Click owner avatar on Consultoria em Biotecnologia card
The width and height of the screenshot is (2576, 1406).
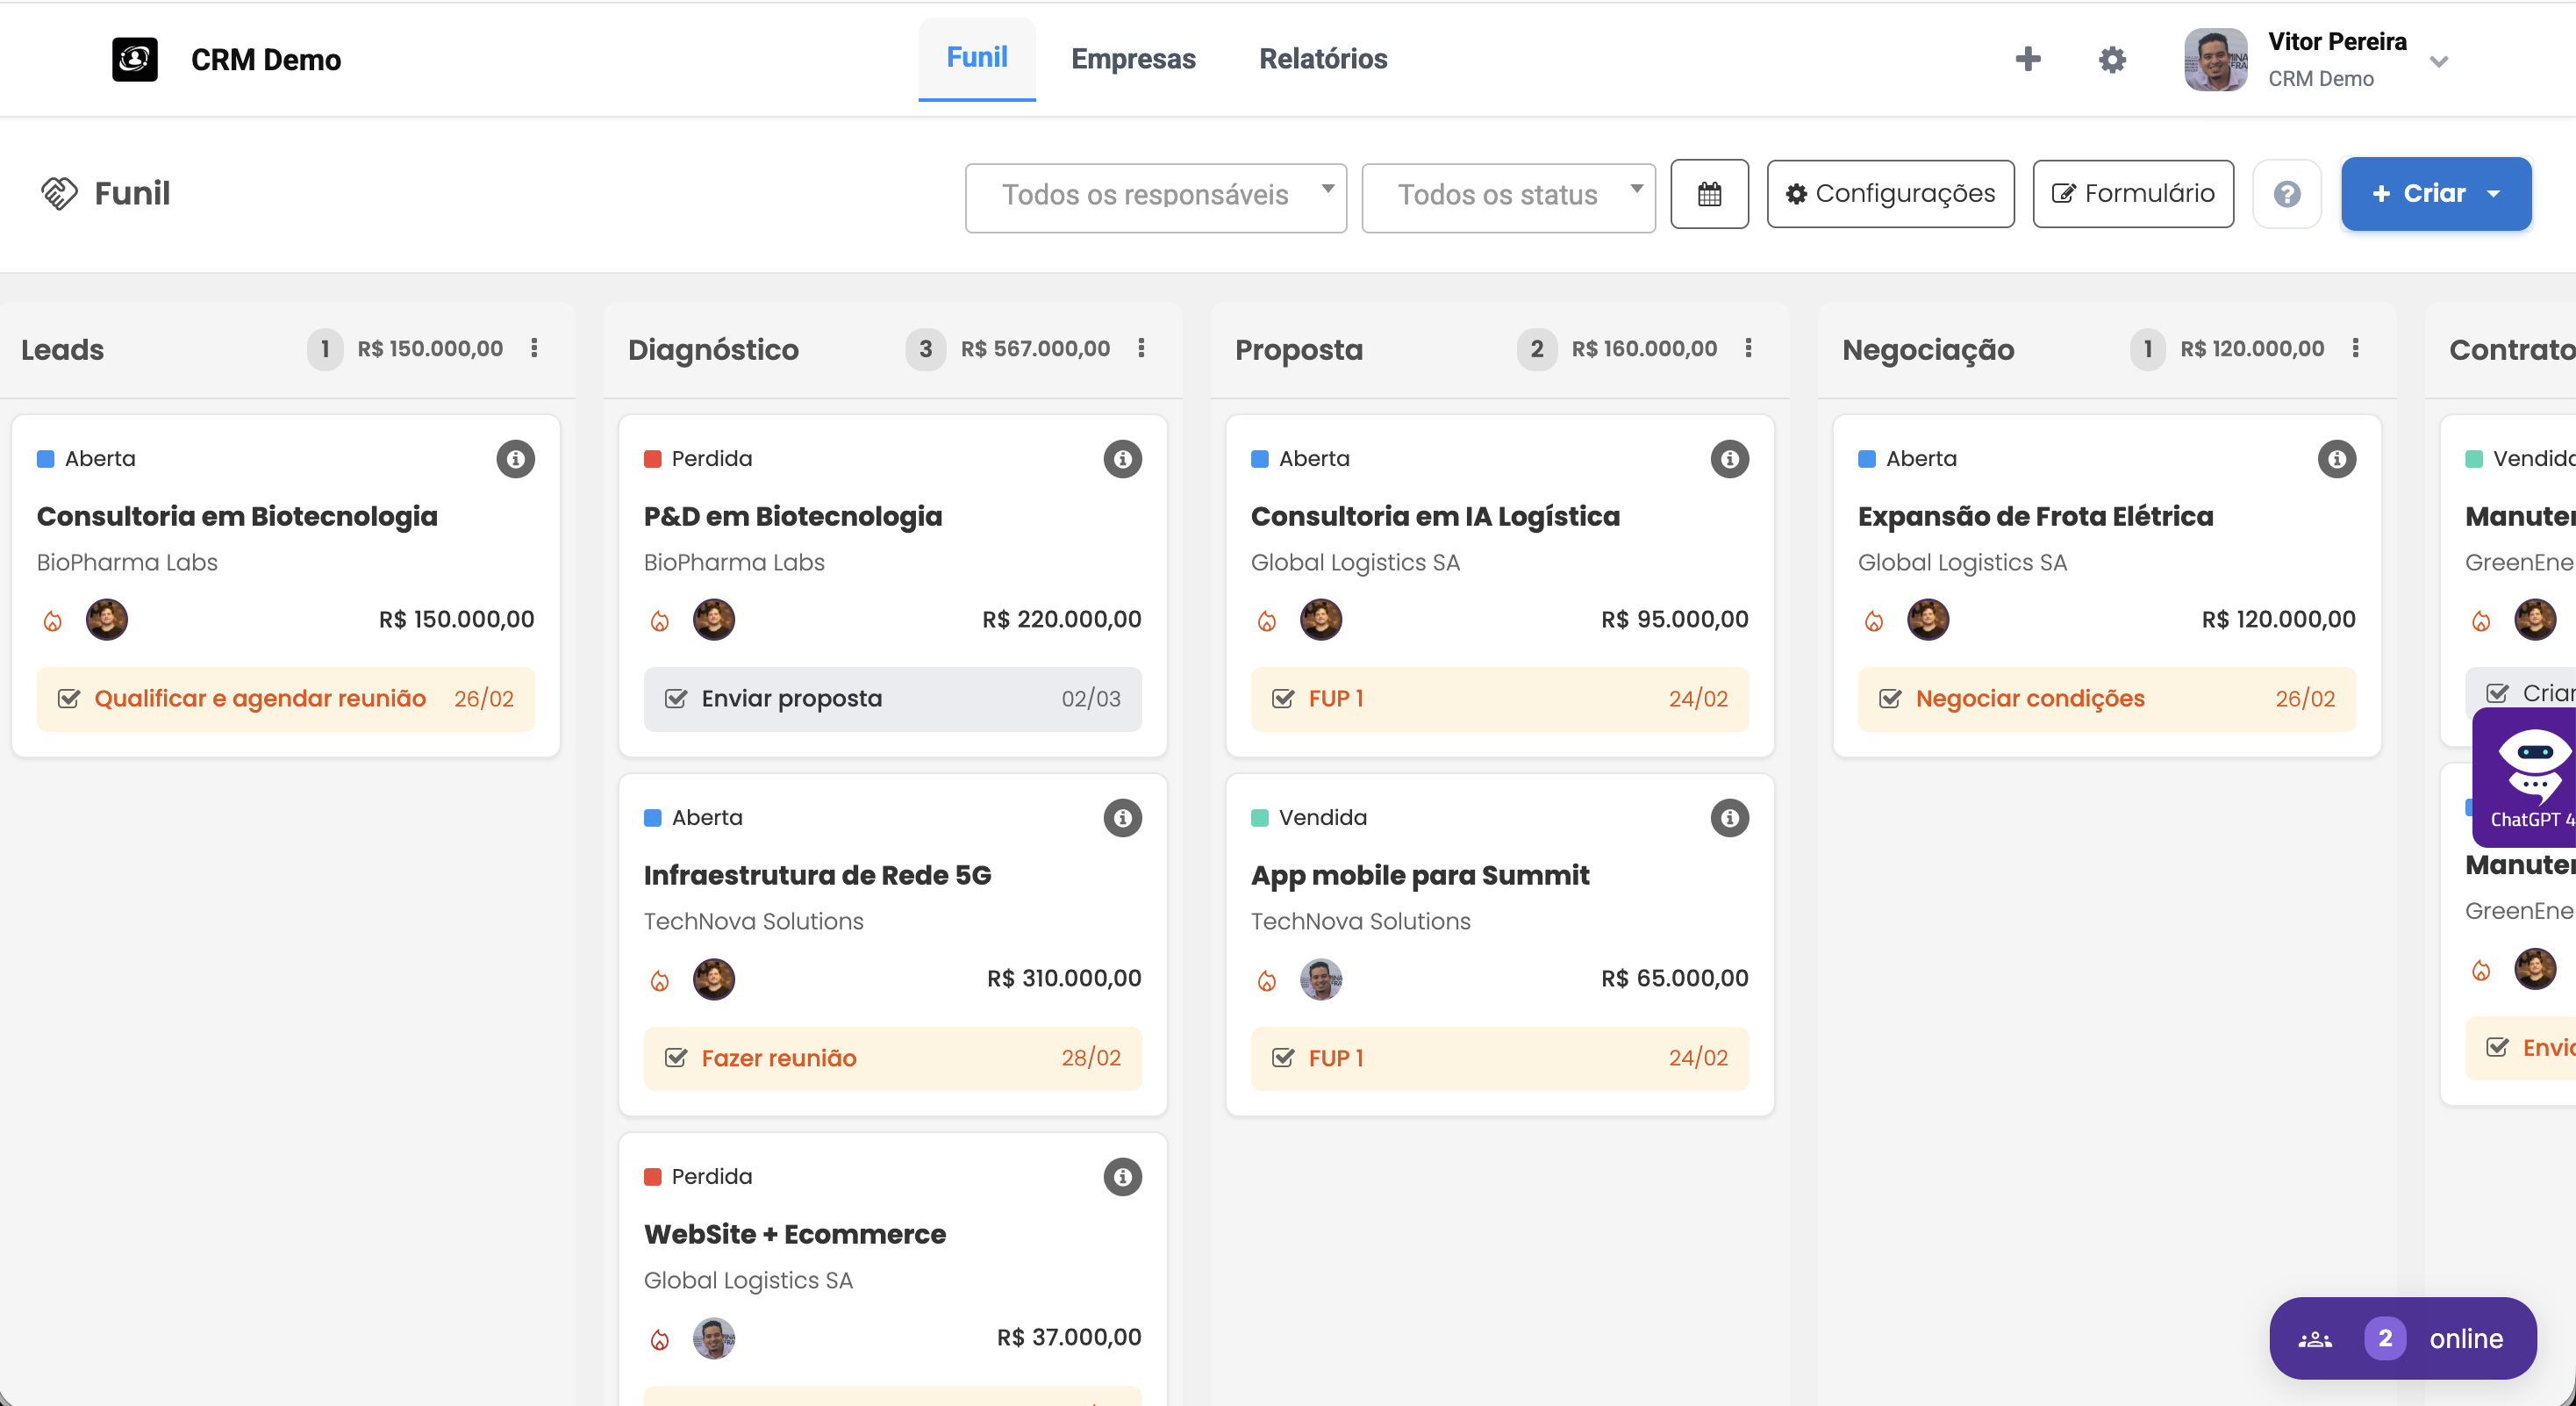pyautogui.click(x=107, y=620)
